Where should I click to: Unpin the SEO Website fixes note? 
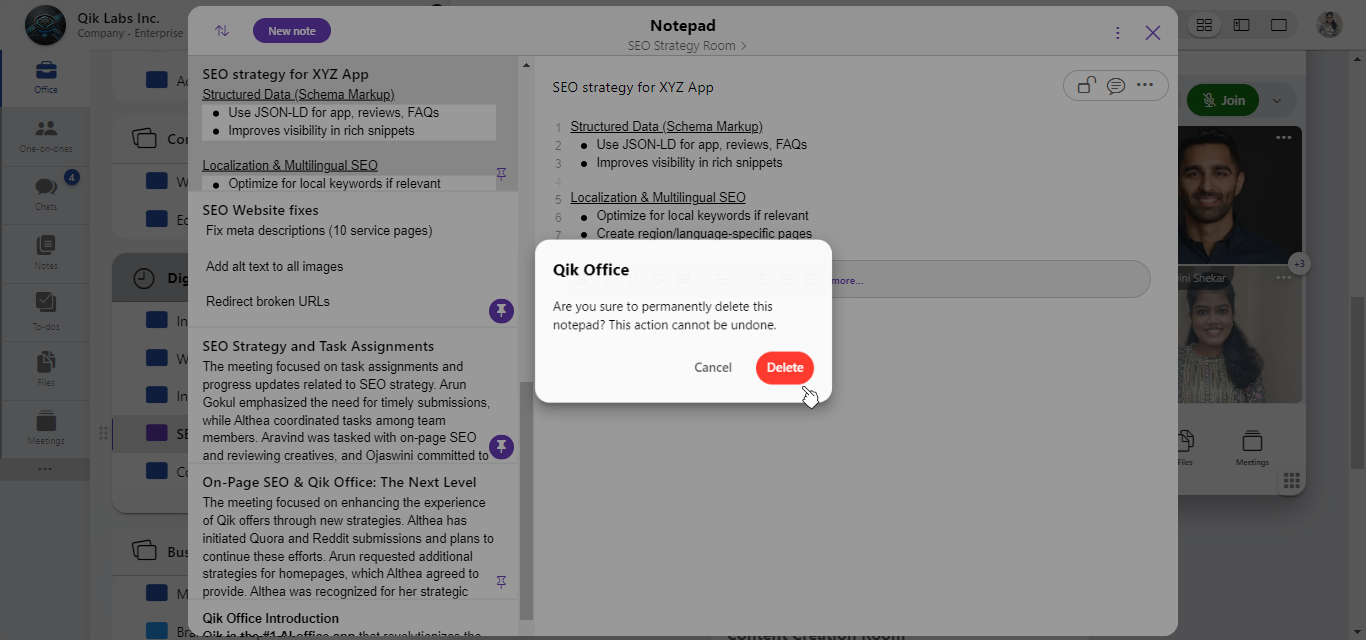tap(501, 310)
